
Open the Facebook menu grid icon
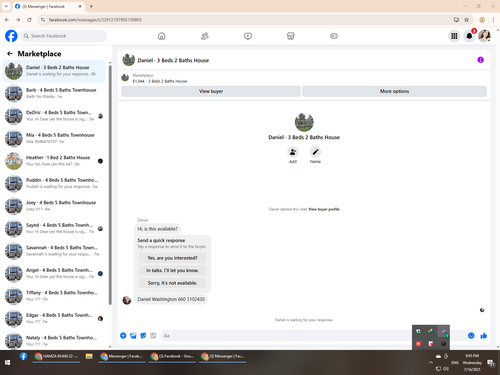(454, 36)
